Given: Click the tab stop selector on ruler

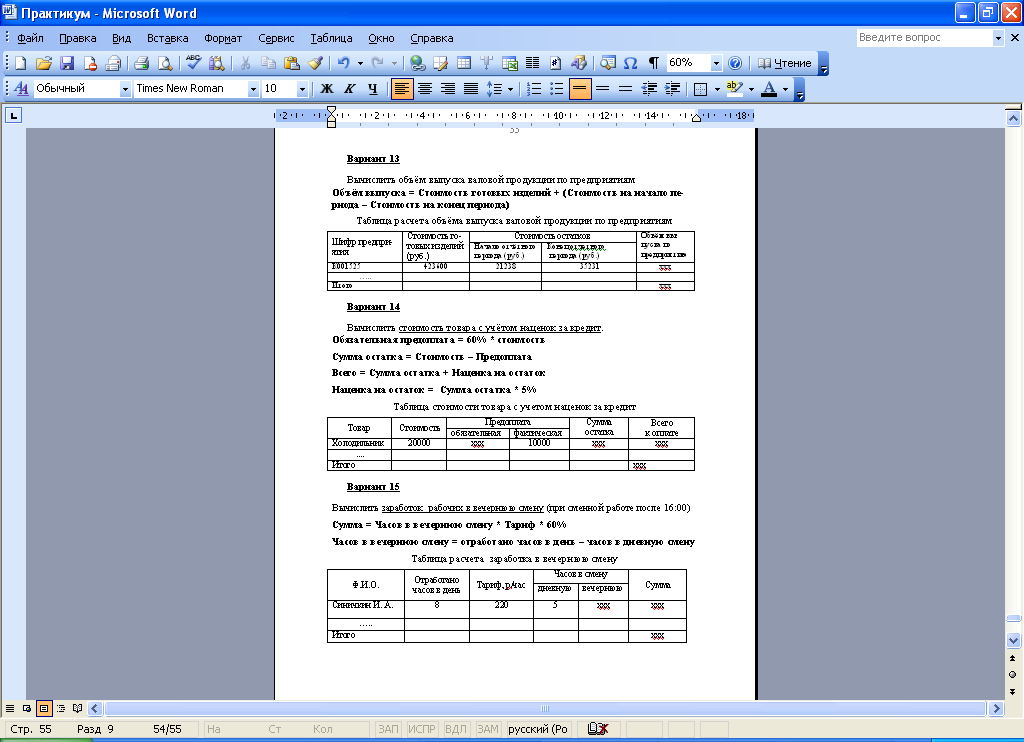Looking at the screenshot, I should [13, 116].
